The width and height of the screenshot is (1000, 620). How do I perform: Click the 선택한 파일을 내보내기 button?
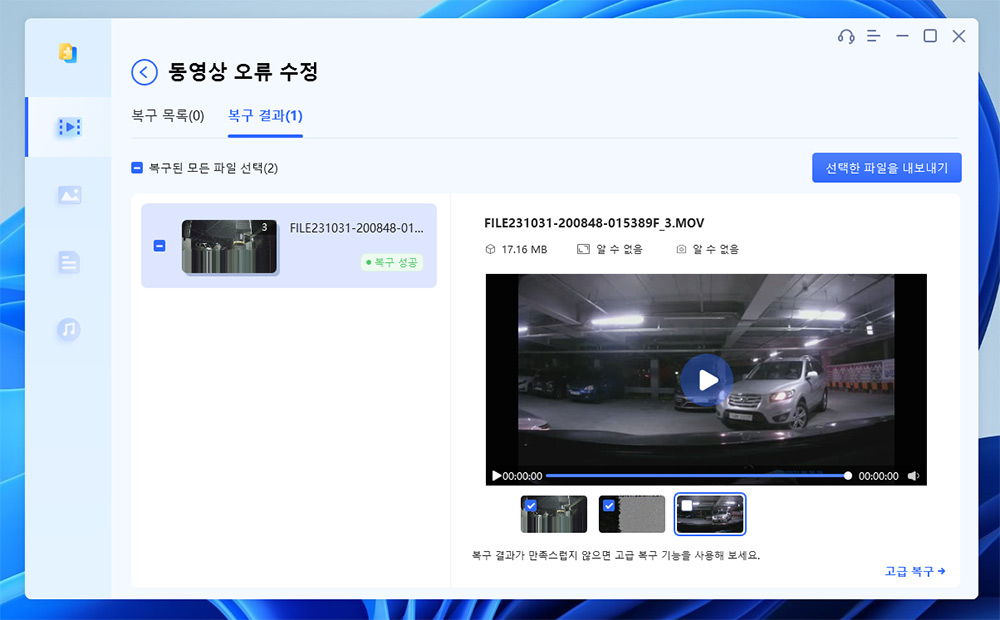tap(886, 168)
